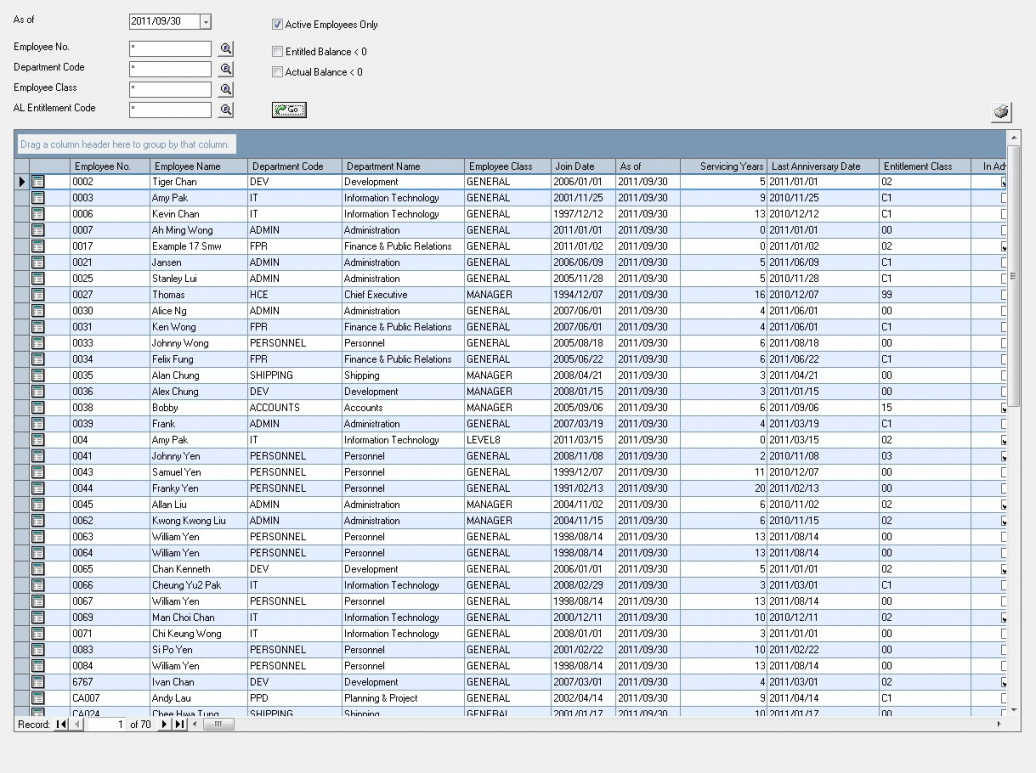1036x773 pixels.
Task: Open detail icon for Alan Chung row
Action: (x=38, y=375)
